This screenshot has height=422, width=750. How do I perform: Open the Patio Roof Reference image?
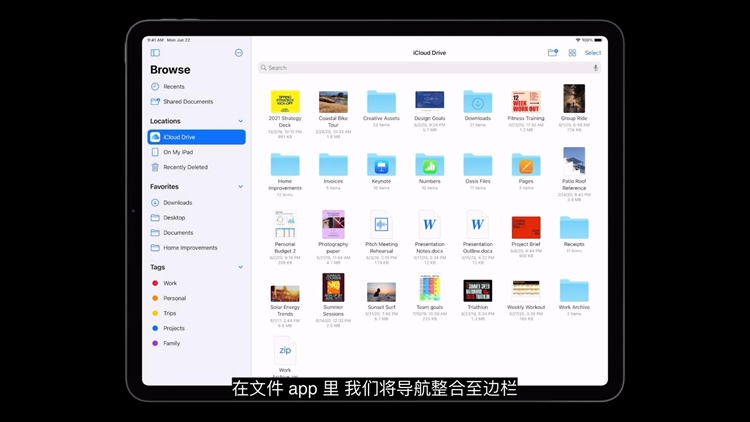click(574, 162)
